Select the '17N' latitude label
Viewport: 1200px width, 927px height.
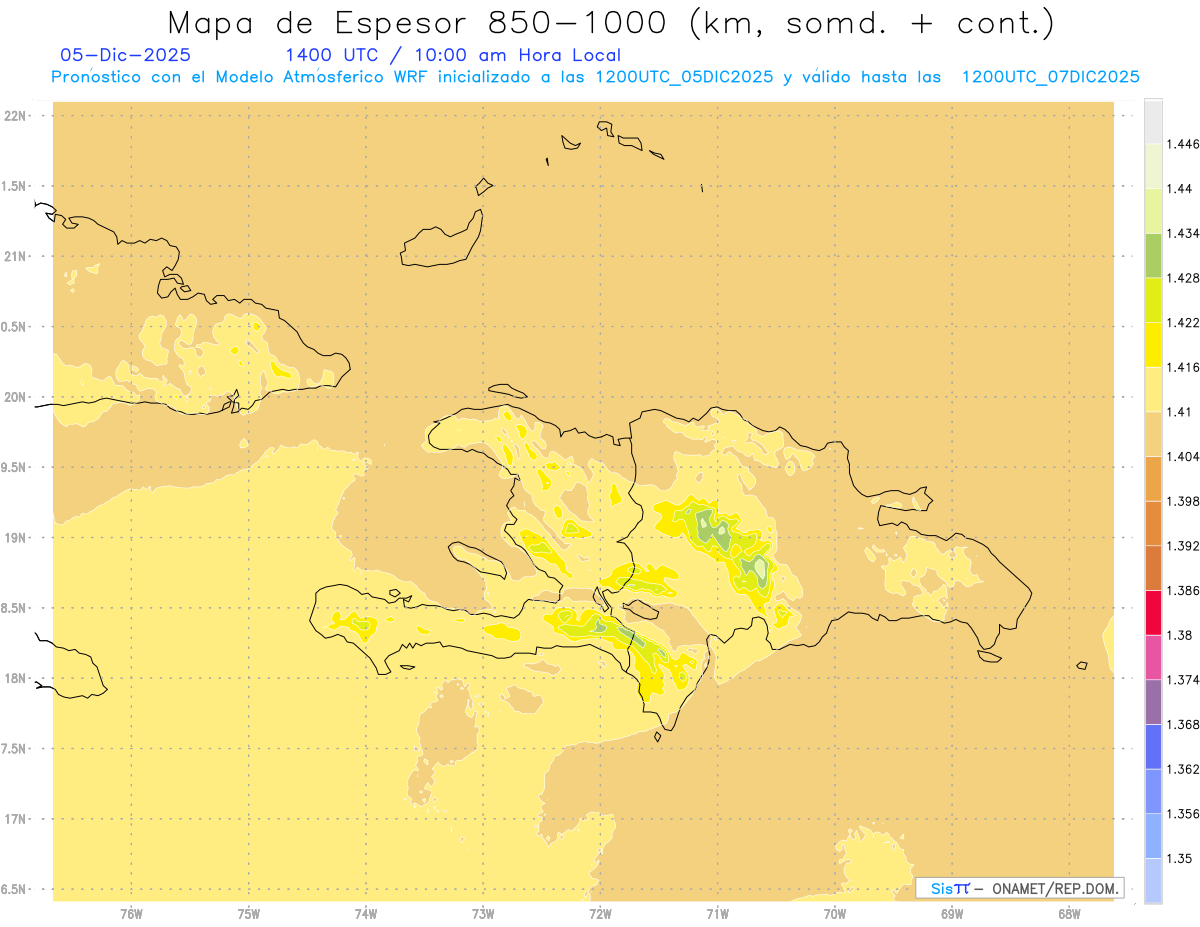pyautogui.click(x=16, y=819)
